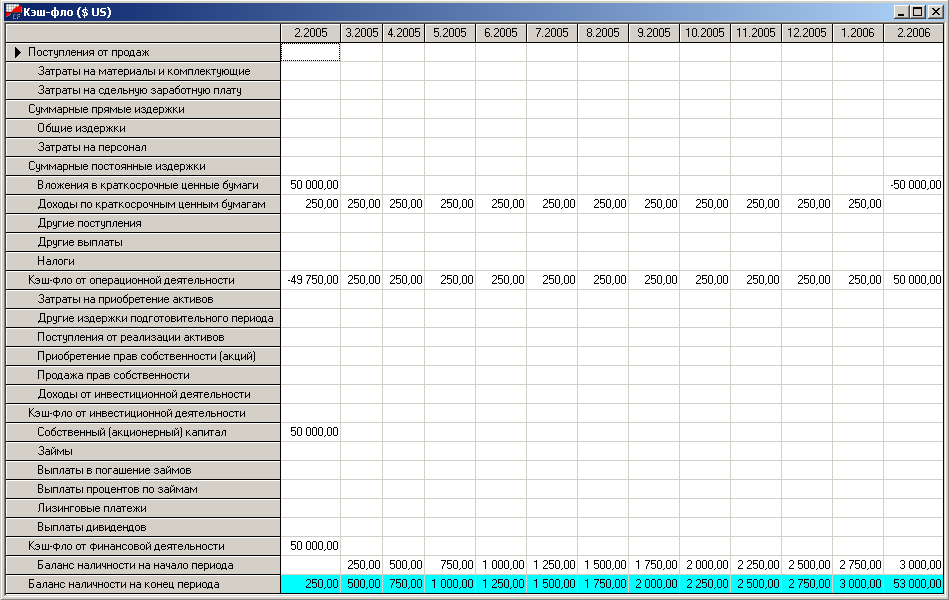This screenshot has width=949, height=600.
Task: Select row 'Доходы по краткосрочным ценным бумагам'
Action: coord(143,205)
